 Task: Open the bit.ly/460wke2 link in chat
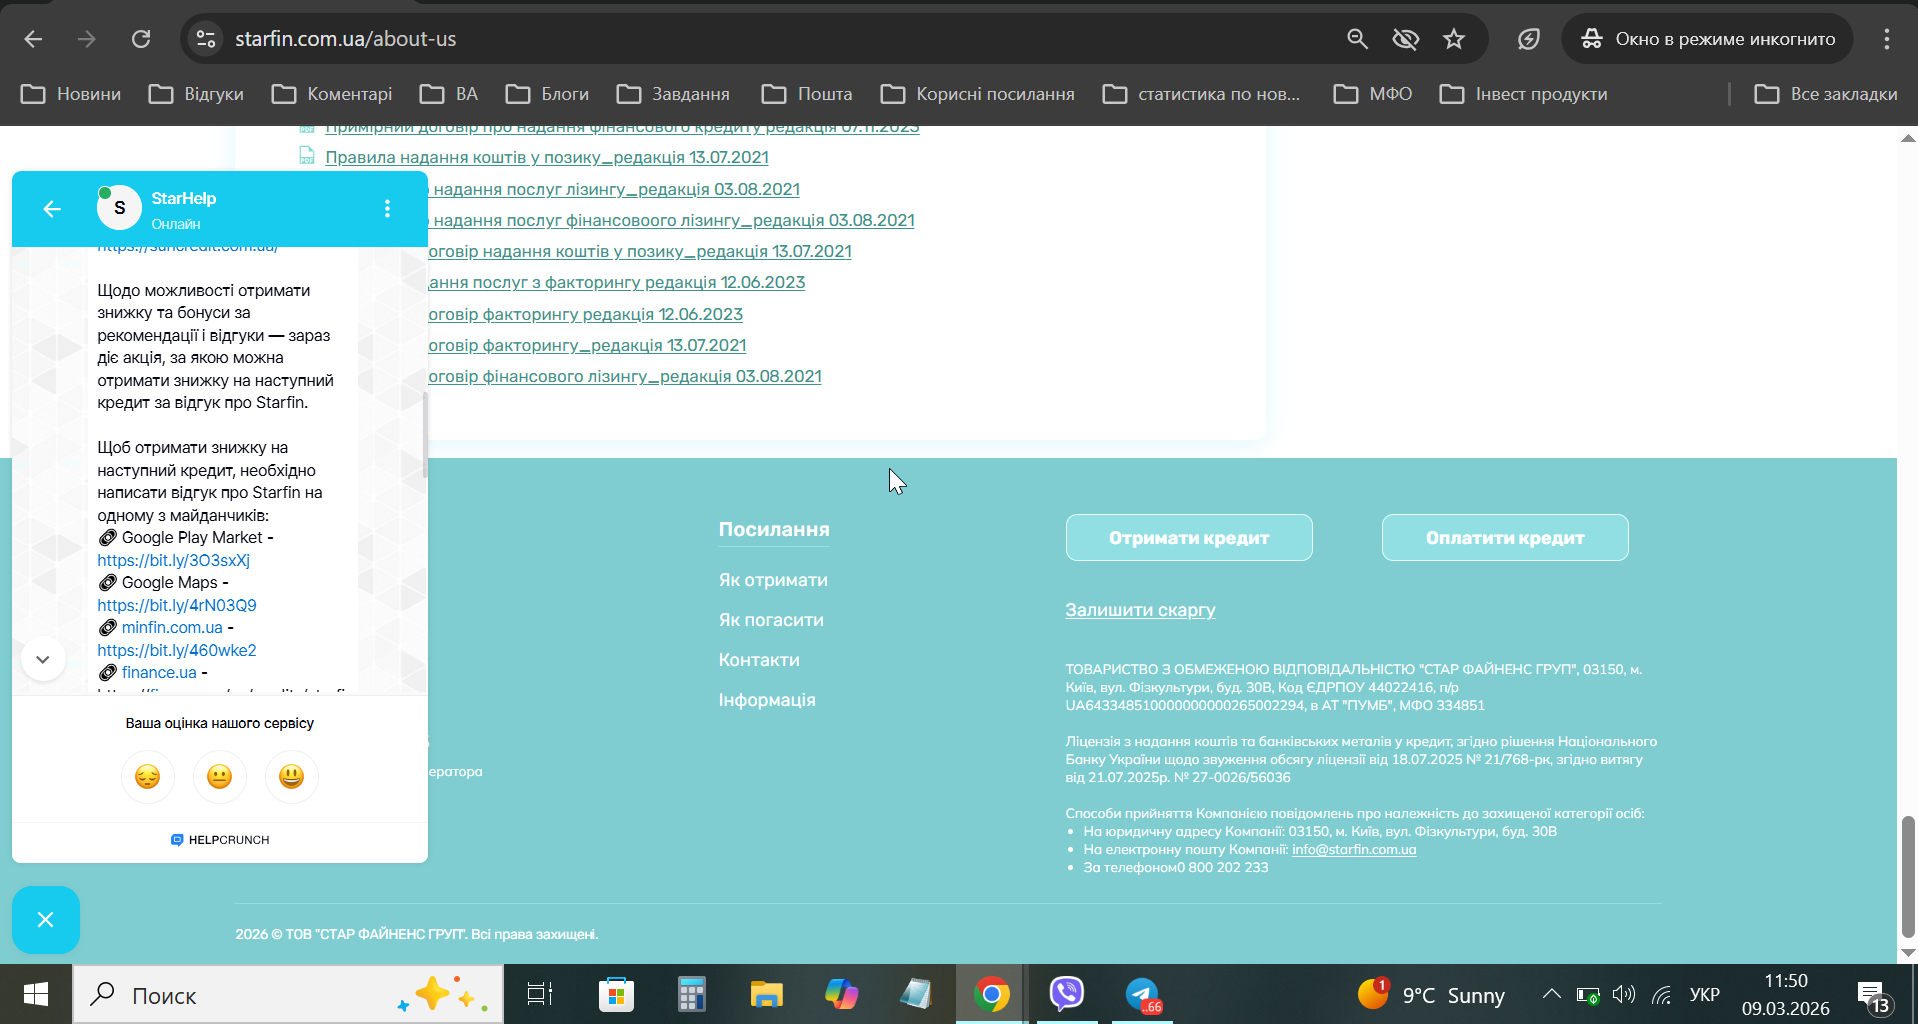177,650
